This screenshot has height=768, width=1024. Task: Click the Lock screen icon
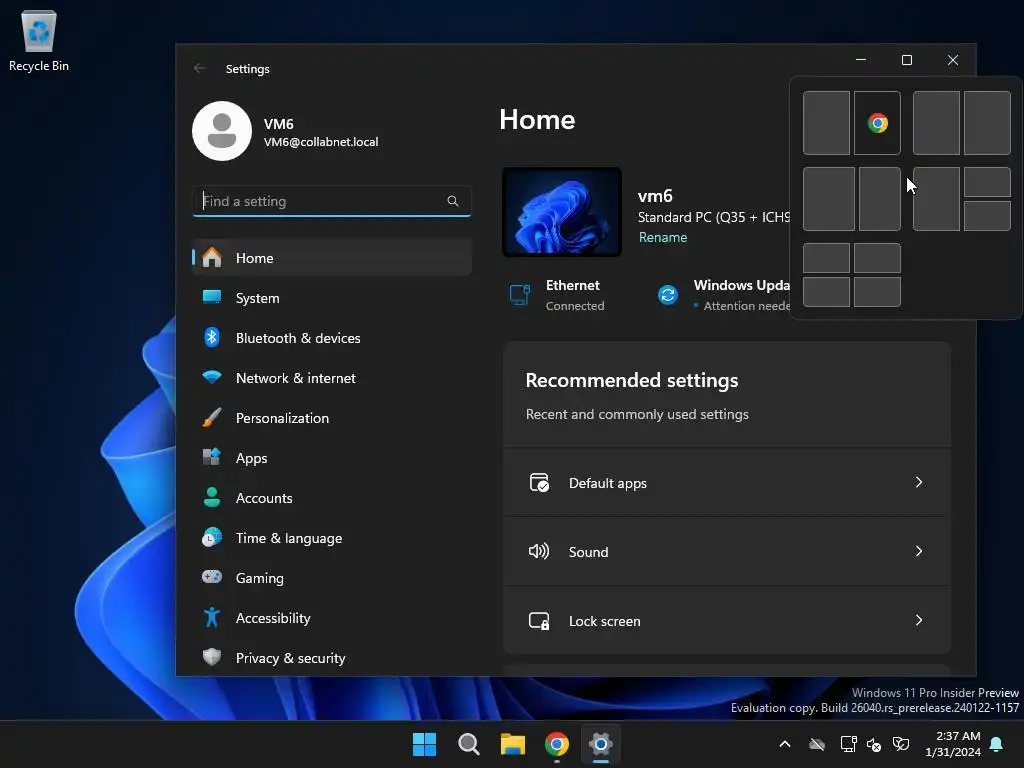[x=539, y=620]
